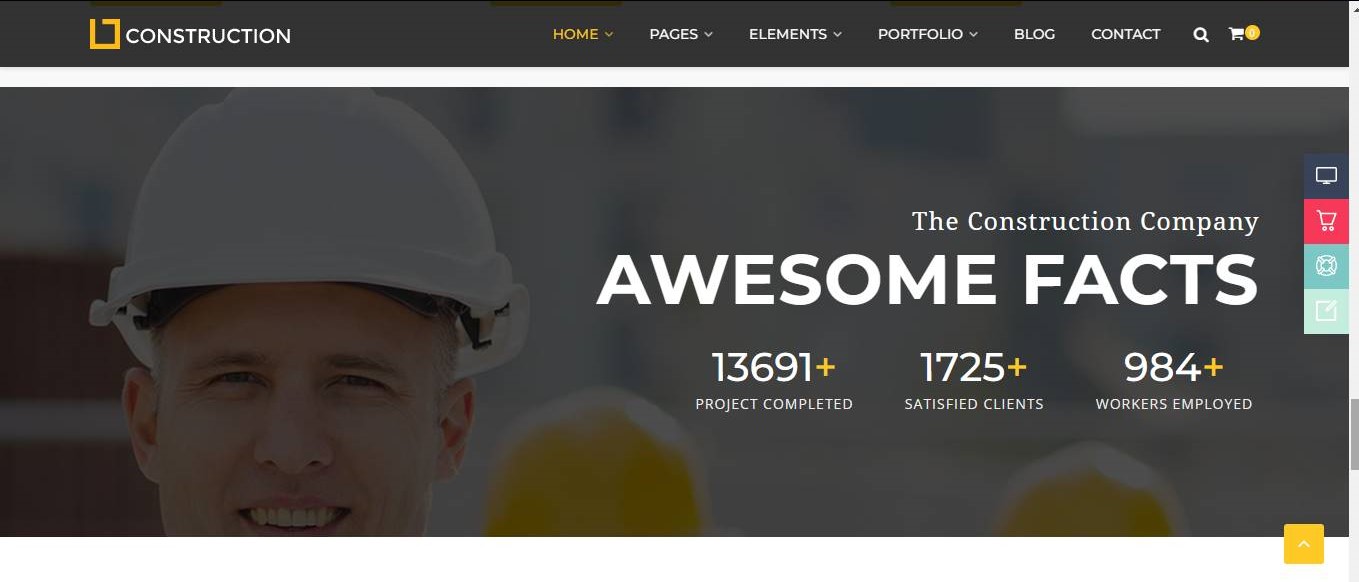Go to the Blog menu item
This screenshot has height=582, width=1359.
1034,34
